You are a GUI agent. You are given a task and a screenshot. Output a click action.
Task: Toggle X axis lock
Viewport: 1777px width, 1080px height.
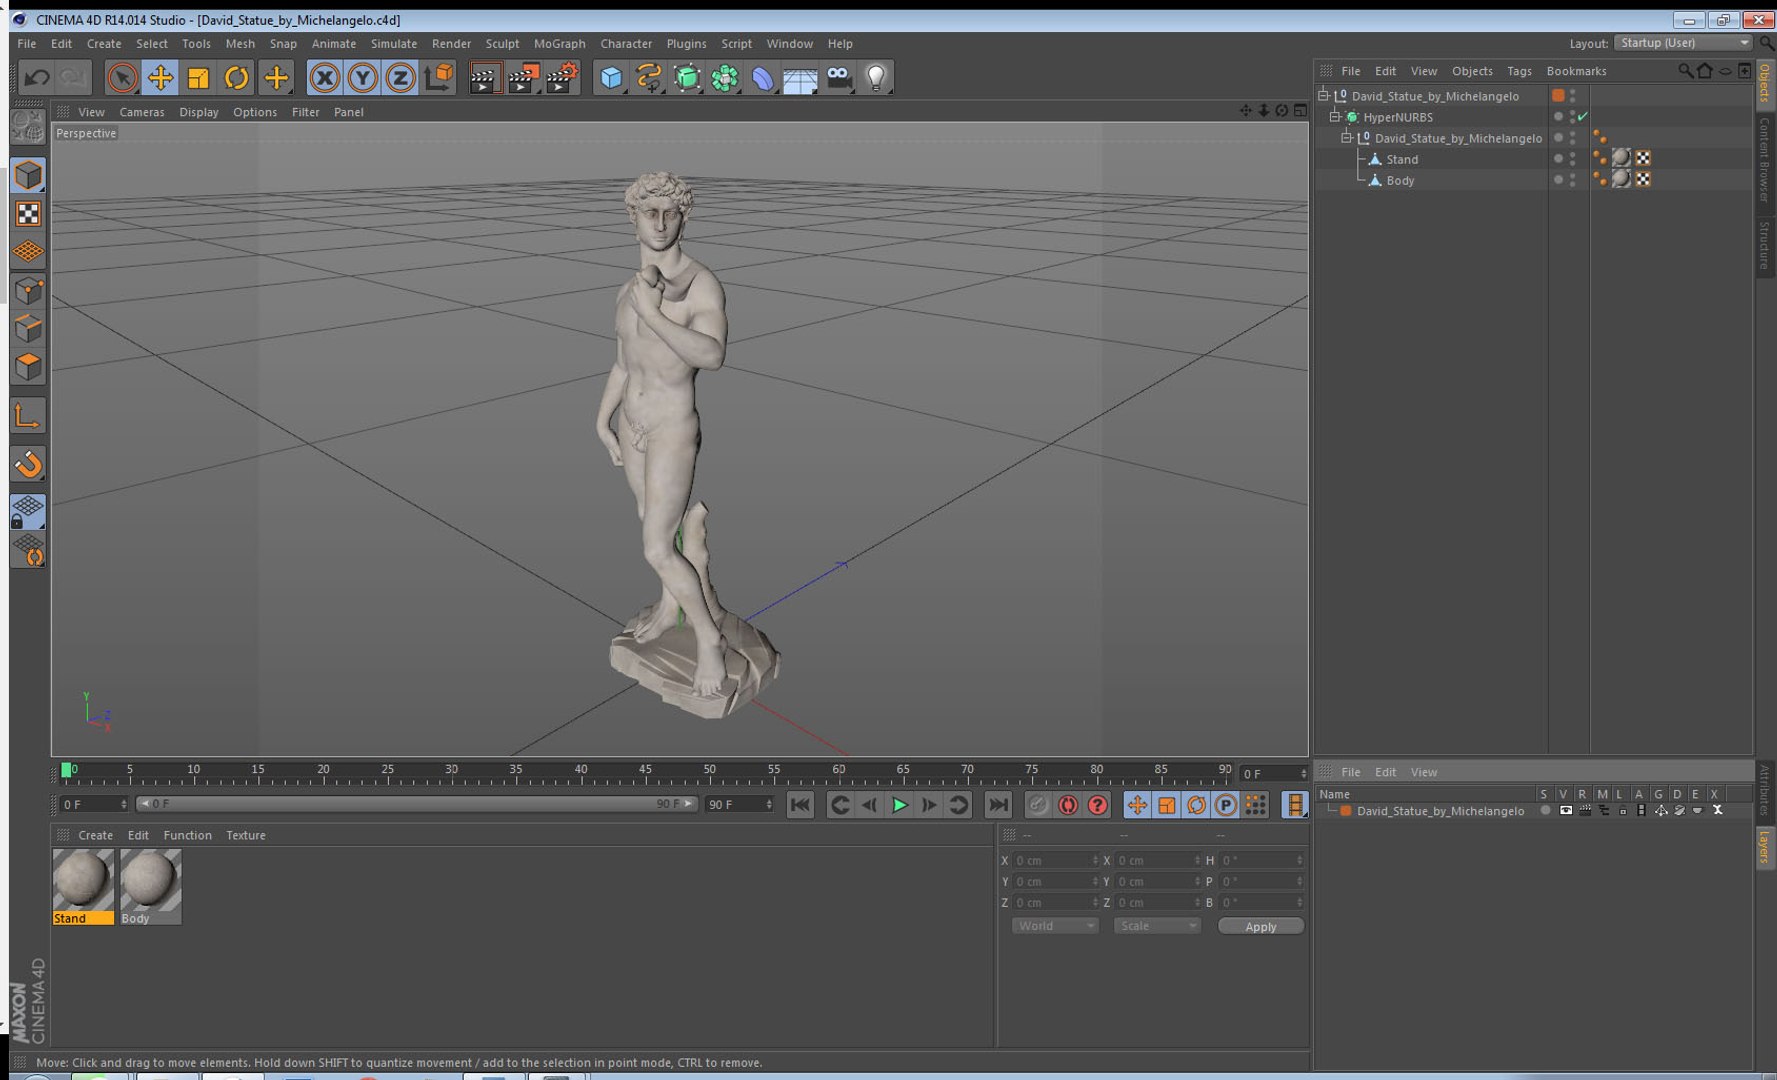pos(324,78)
